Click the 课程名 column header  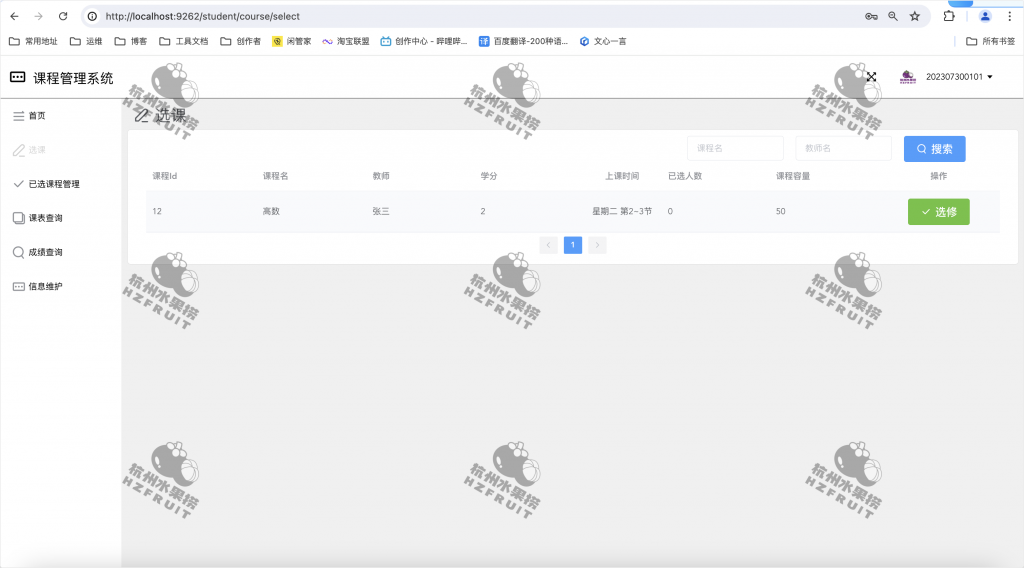click(276, 176)
